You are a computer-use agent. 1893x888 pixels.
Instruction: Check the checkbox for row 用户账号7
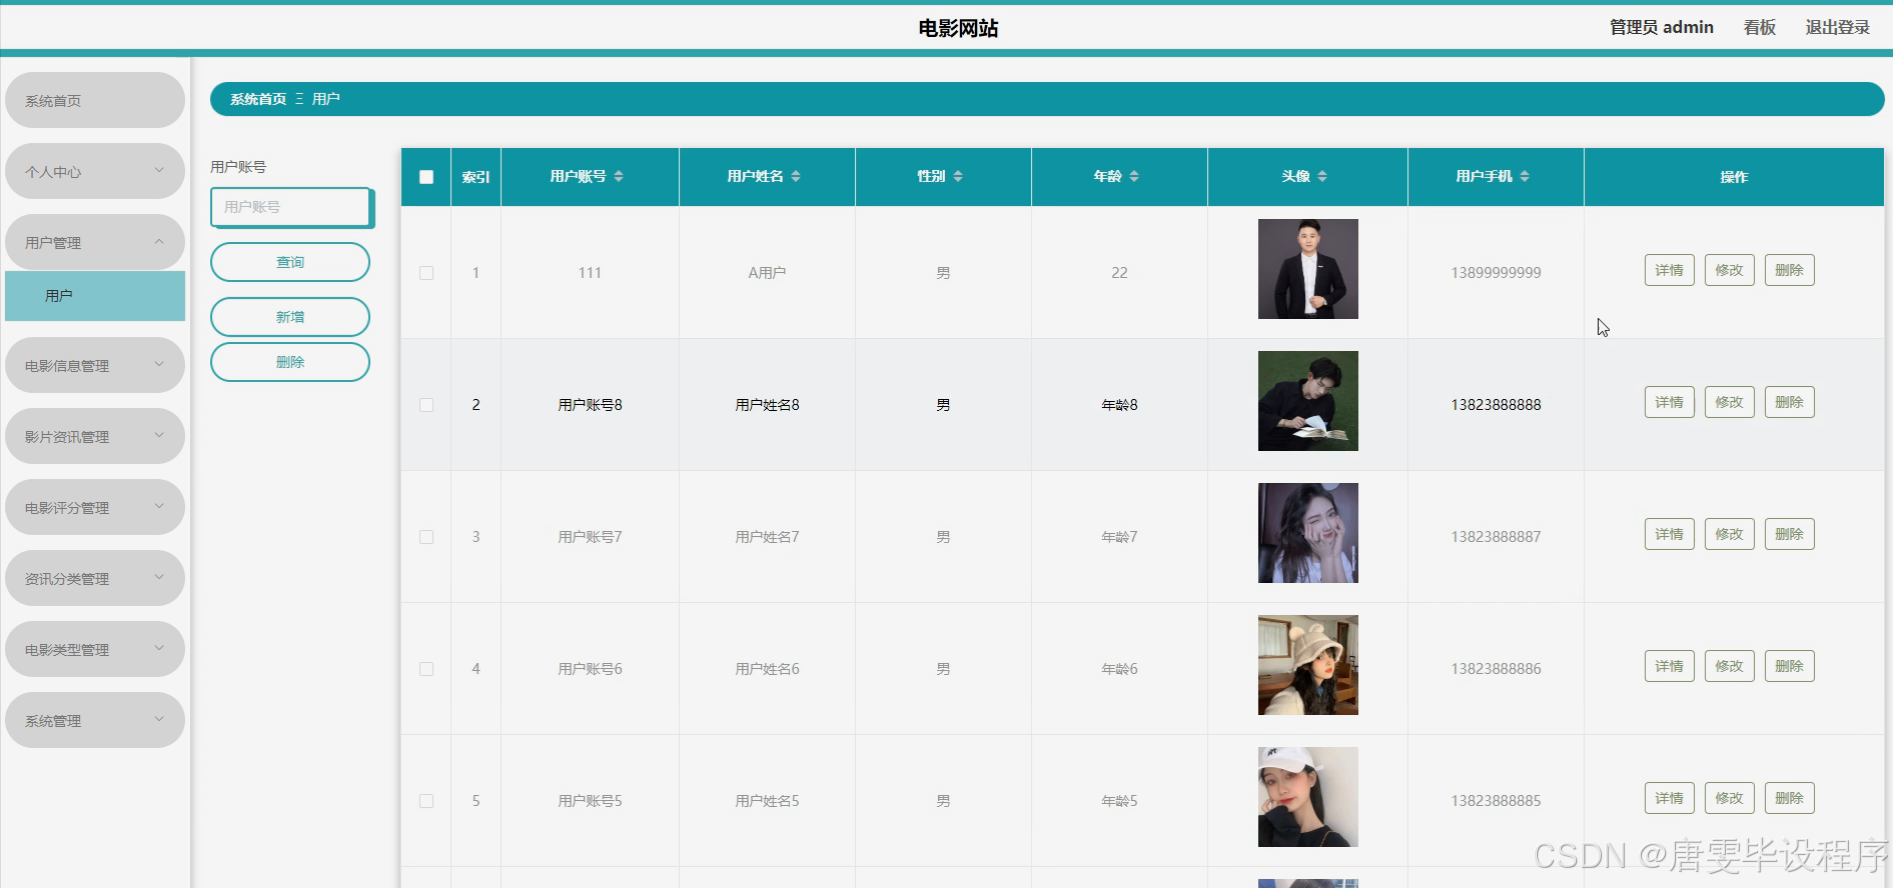tap(426, 537)
